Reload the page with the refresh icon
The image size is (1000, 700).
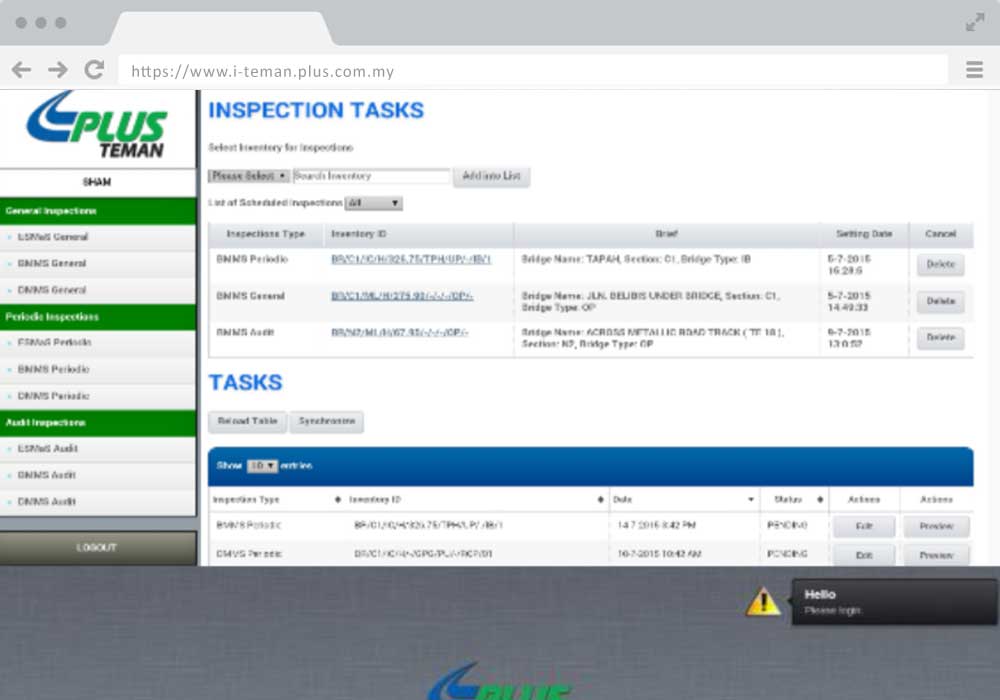[x=94, y=69]
